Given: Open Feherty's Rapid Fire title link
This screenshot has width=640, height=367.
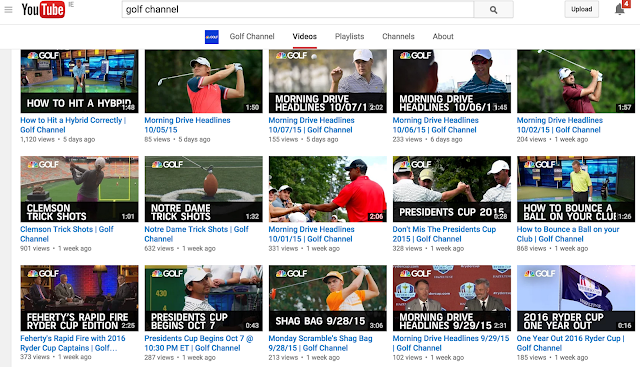Looking at the screenshot, I should point(73,343).
